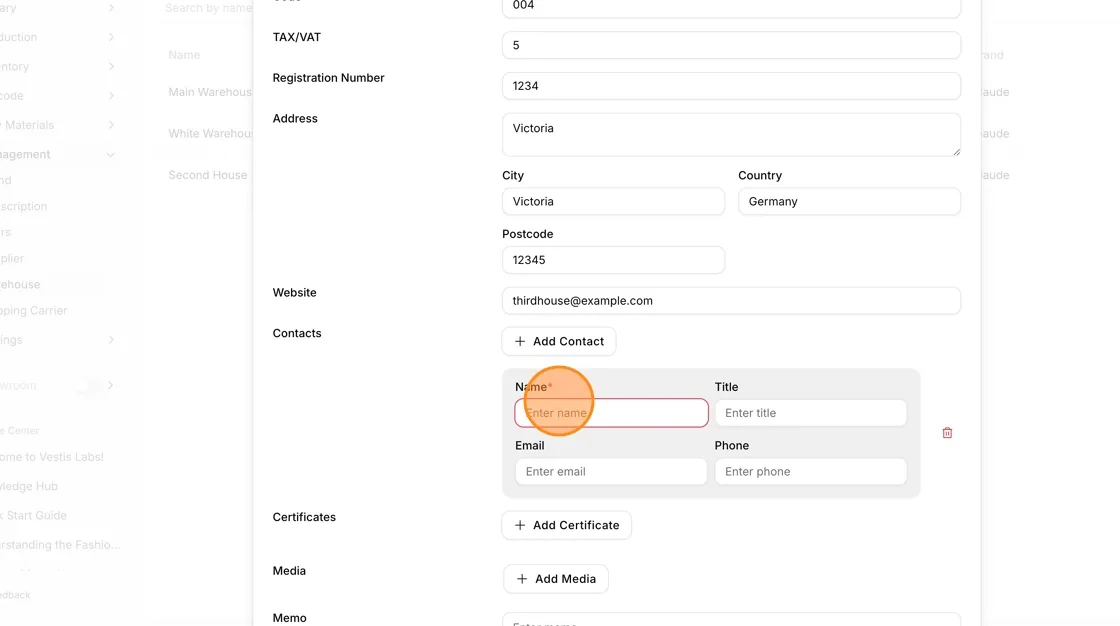Focus the contact Name input field
Viewport: 1120px width, 626px height.
pyautogui.click(x=611, y=413)
